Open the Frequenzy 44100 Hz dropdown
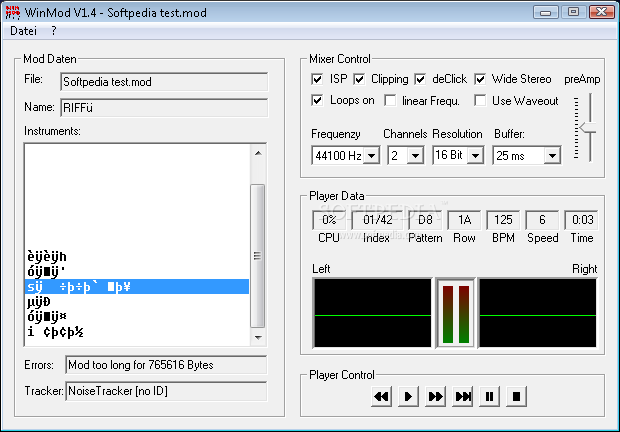 [x=372, y=155]
